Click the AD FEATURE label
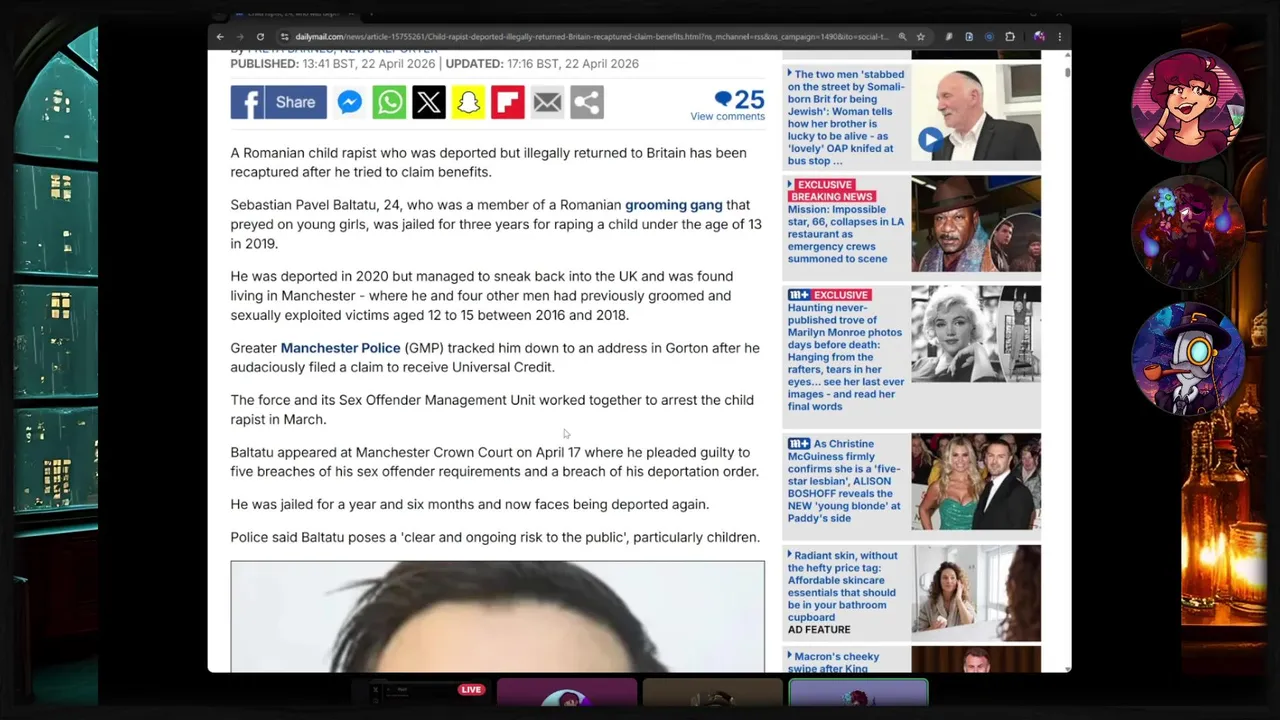Image resolution: width=1280 pixels, height=720 pixels. [819, 630]
